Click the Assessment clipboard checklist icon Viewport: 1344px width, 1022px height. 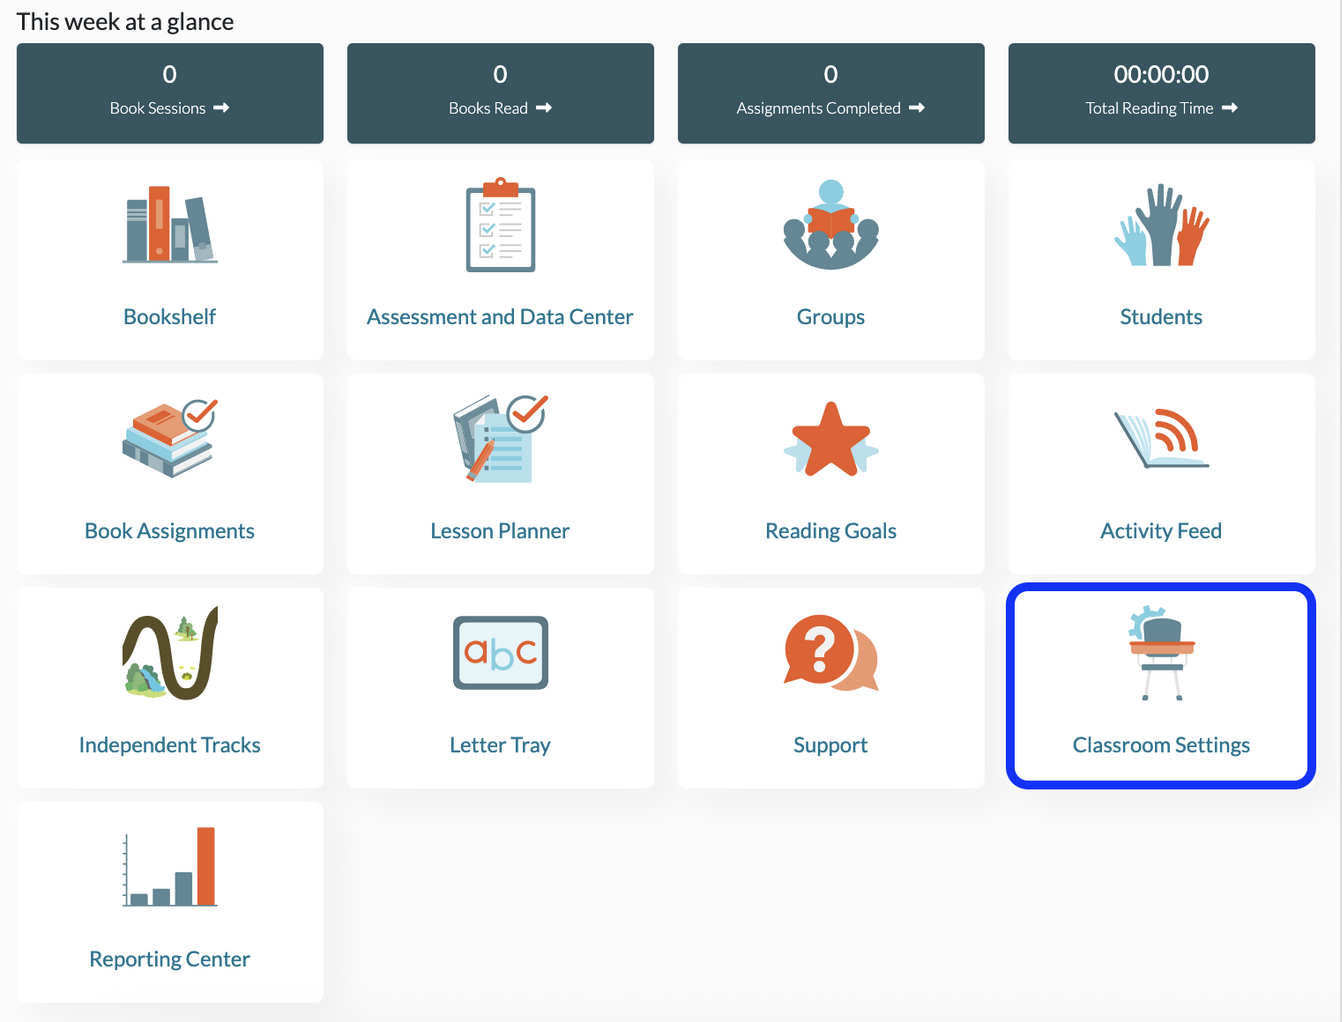point(500,225)
